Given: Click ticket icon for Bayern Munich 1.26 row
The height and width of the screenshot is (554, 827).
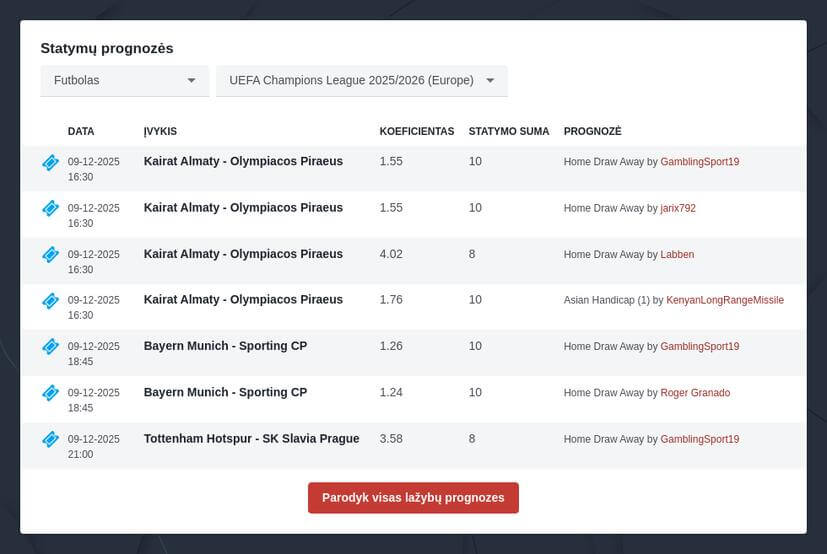Looking at the screenshot, I should tap(50, 346).
